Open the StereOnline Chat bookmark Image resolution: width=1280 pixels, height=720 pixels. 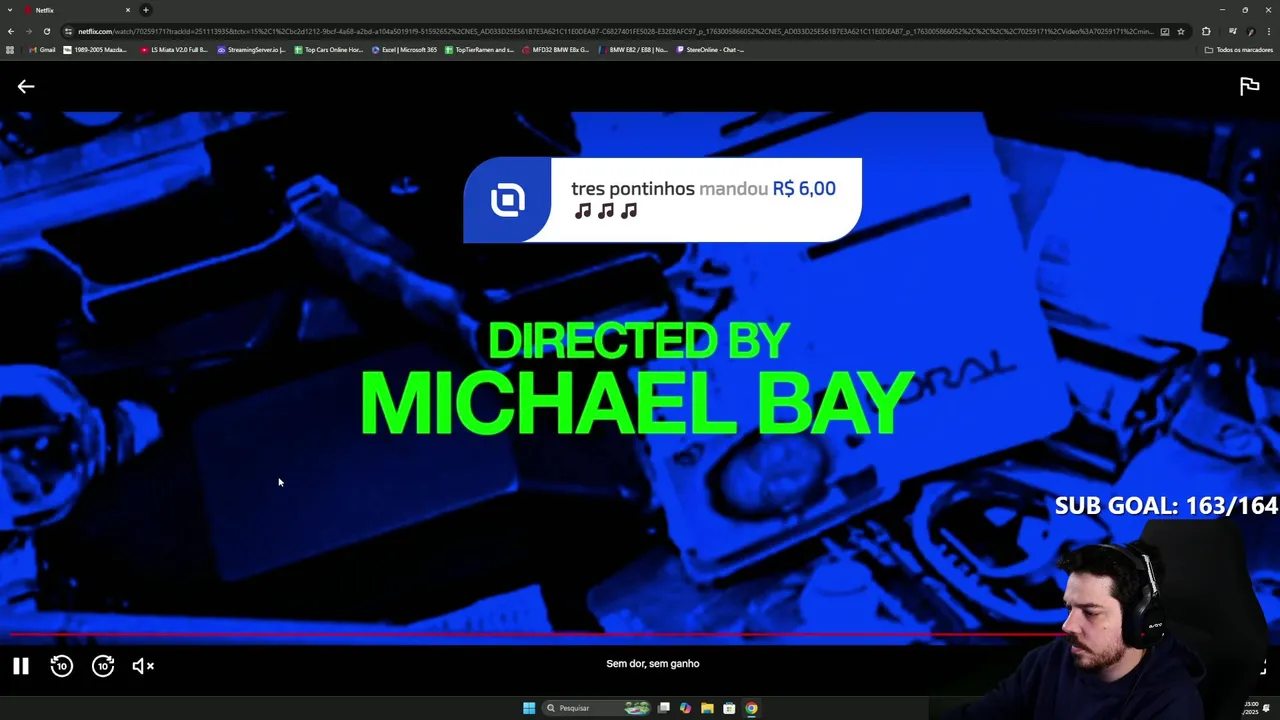(x=710, y=49)
